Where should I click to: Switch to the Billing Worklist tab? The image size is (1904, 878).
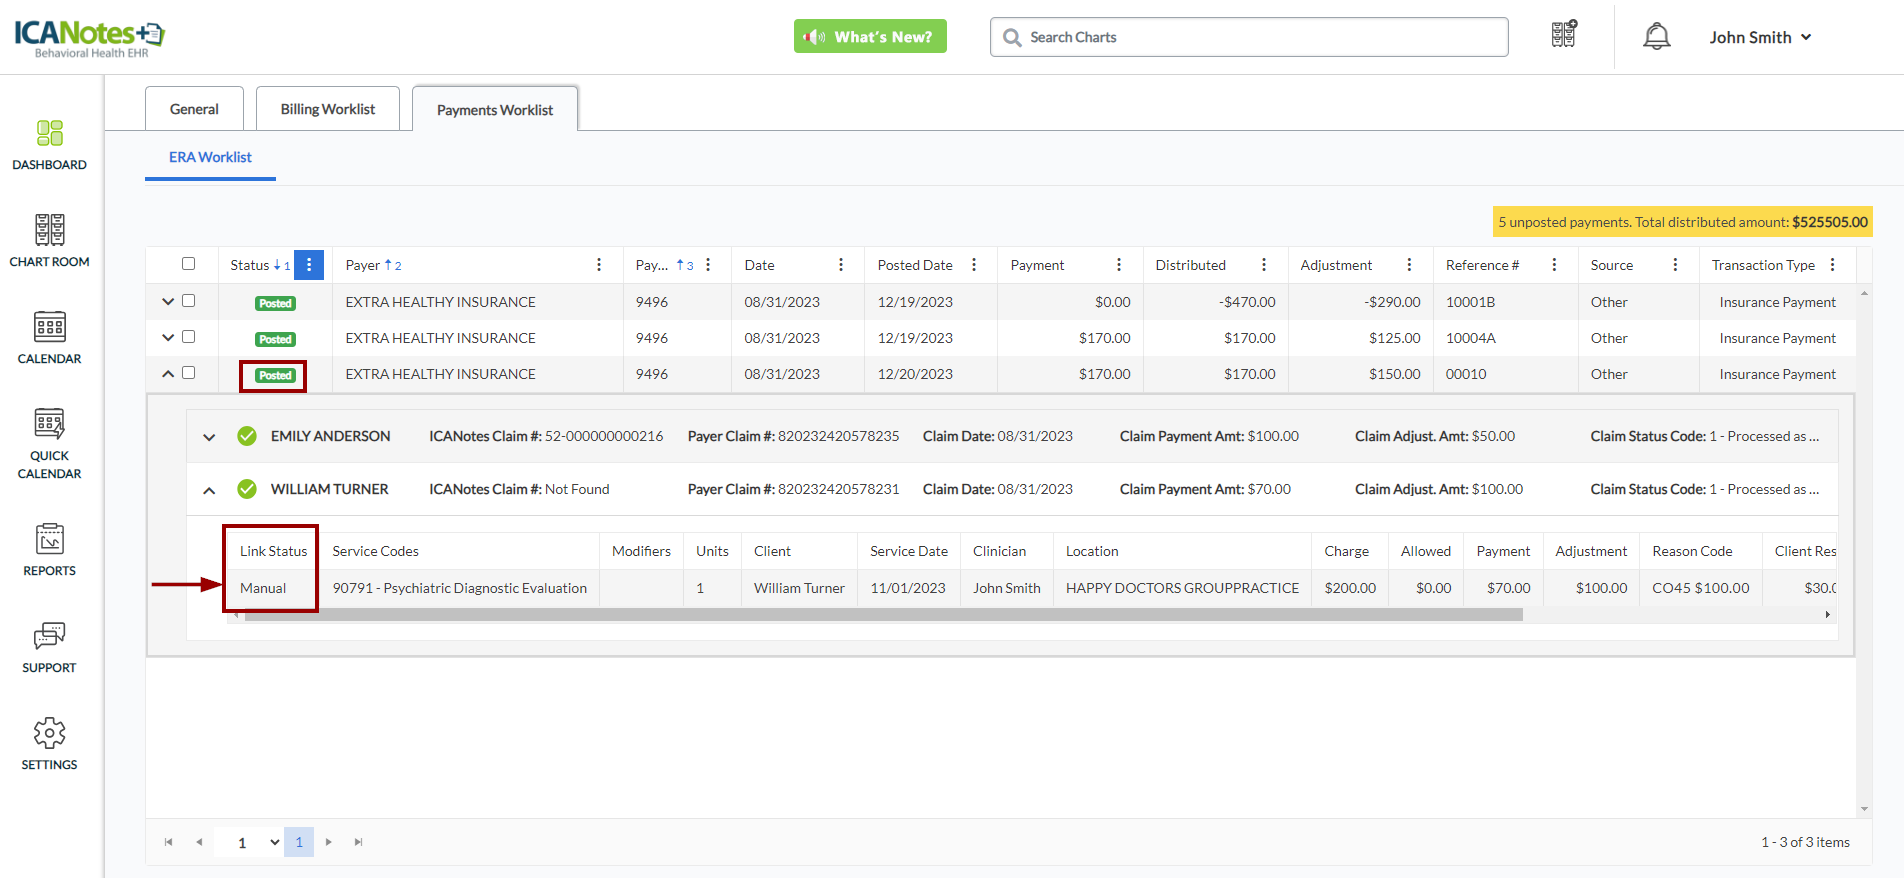327,109
